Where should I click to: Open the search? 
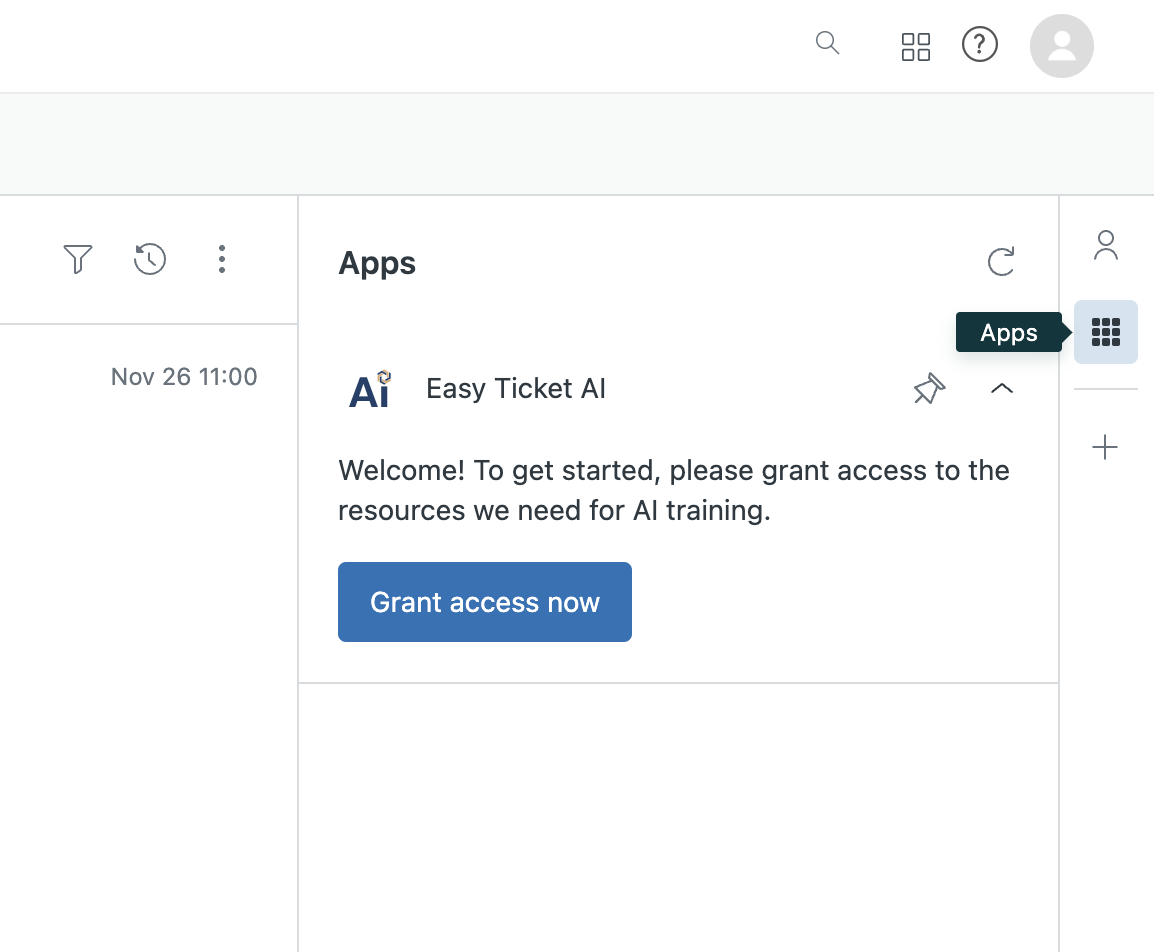(827, 43)
